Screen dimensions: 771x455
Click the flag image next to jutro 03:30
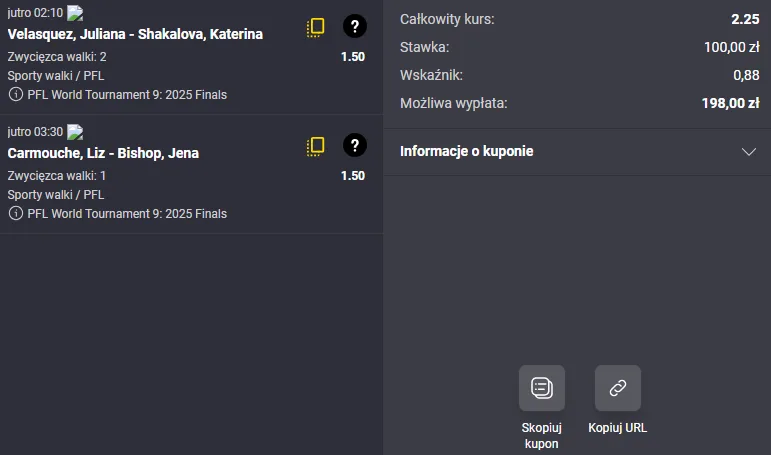coord(75,132)
